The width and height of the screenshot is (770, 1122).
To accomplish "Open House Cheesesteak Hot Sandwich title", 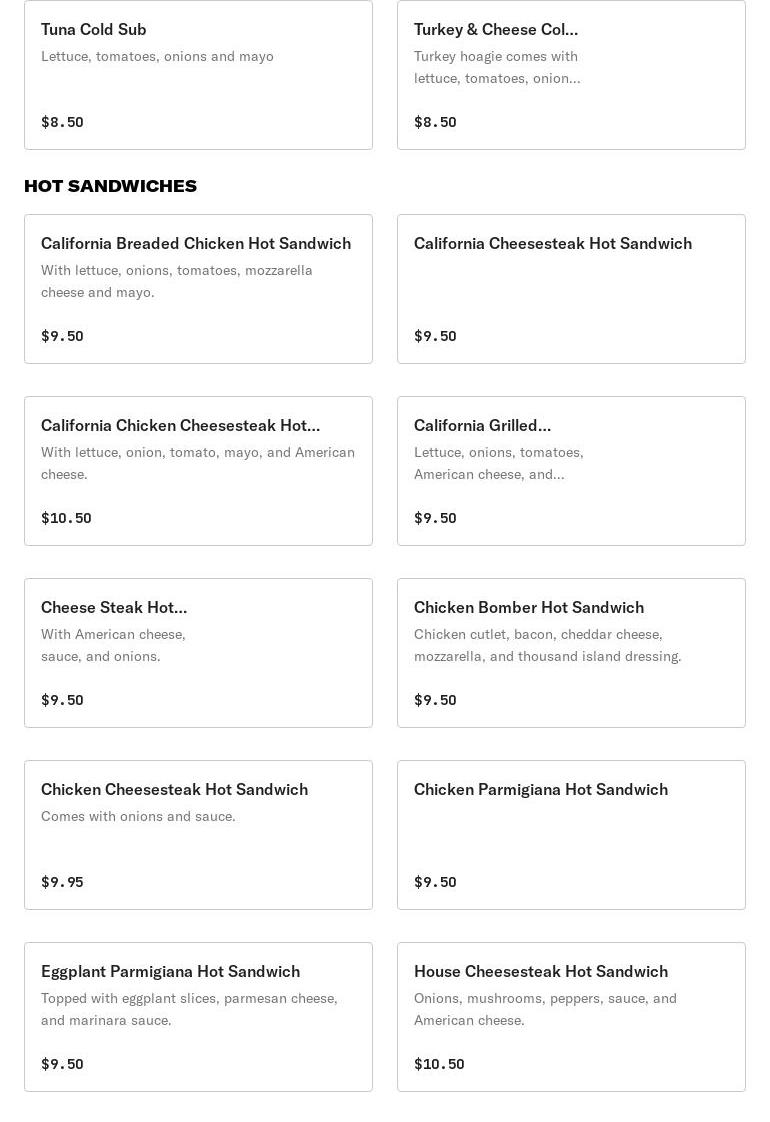I will pyautogui.click(x=541, y=972).
